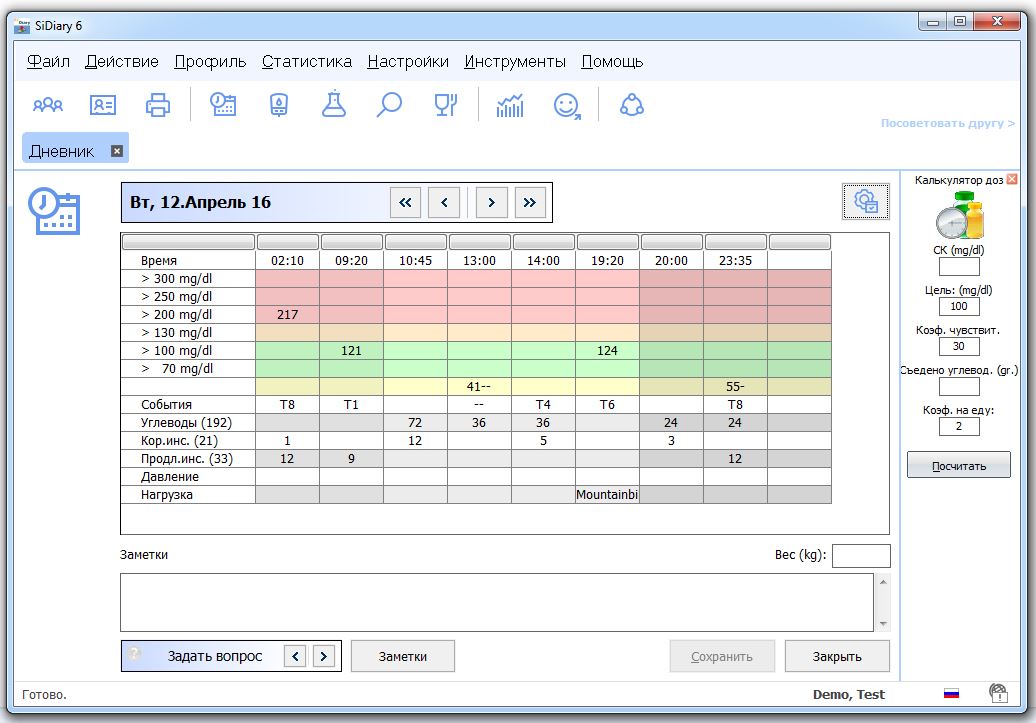This screenshot has height=723, width=1036.
Task: Open the statistics chart icon
Action: click(x=510, y=105)
